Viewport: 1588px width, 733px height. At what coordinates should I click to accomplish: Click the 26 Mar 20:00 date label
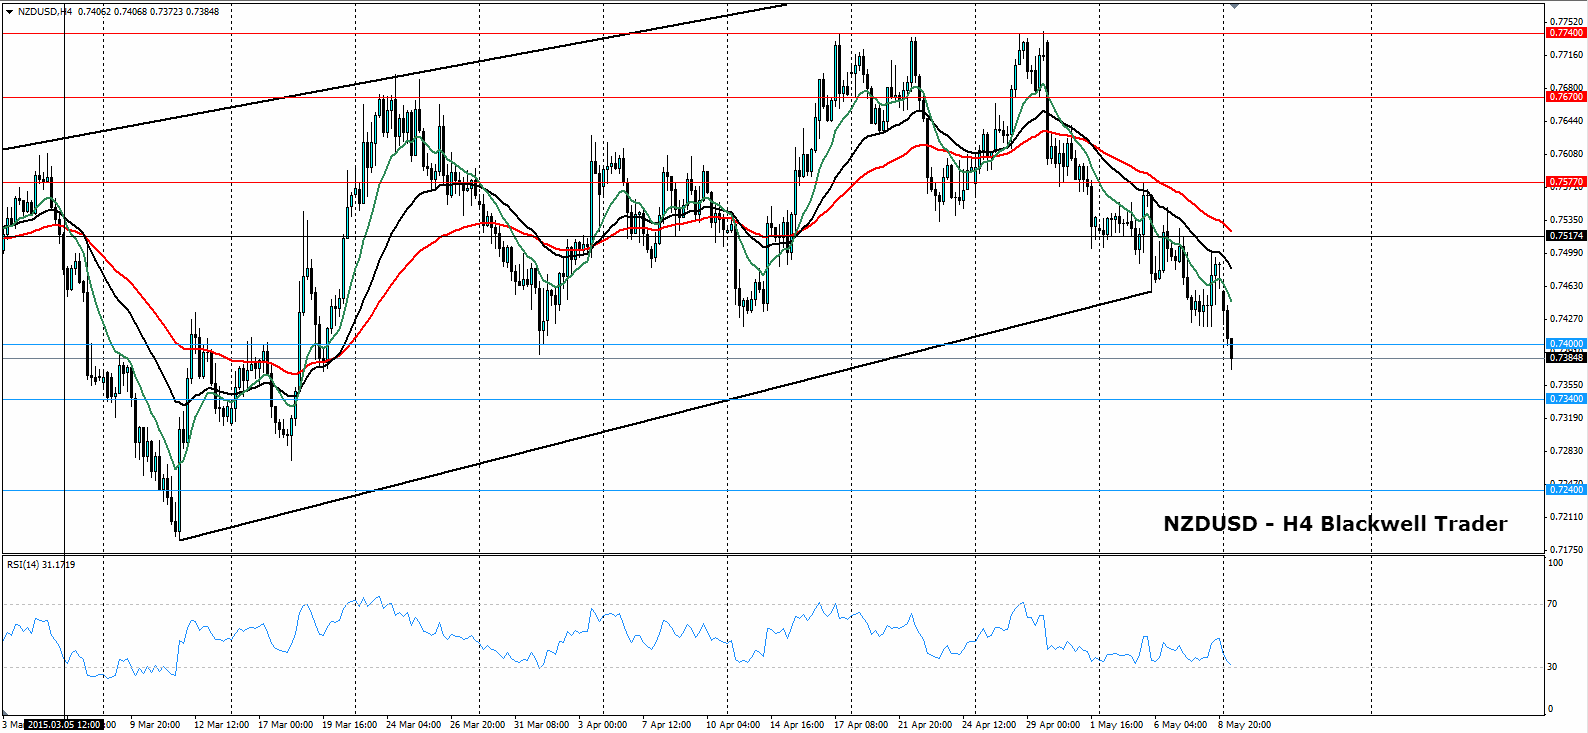(x=477, y=725)
